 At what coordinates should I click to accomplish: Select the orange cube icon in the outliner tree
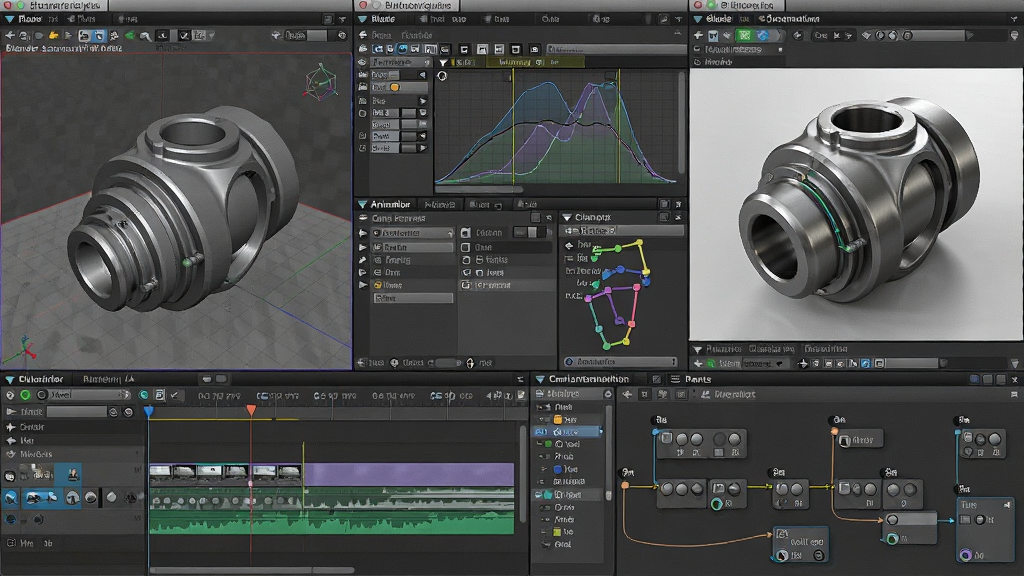pos(558,419)
